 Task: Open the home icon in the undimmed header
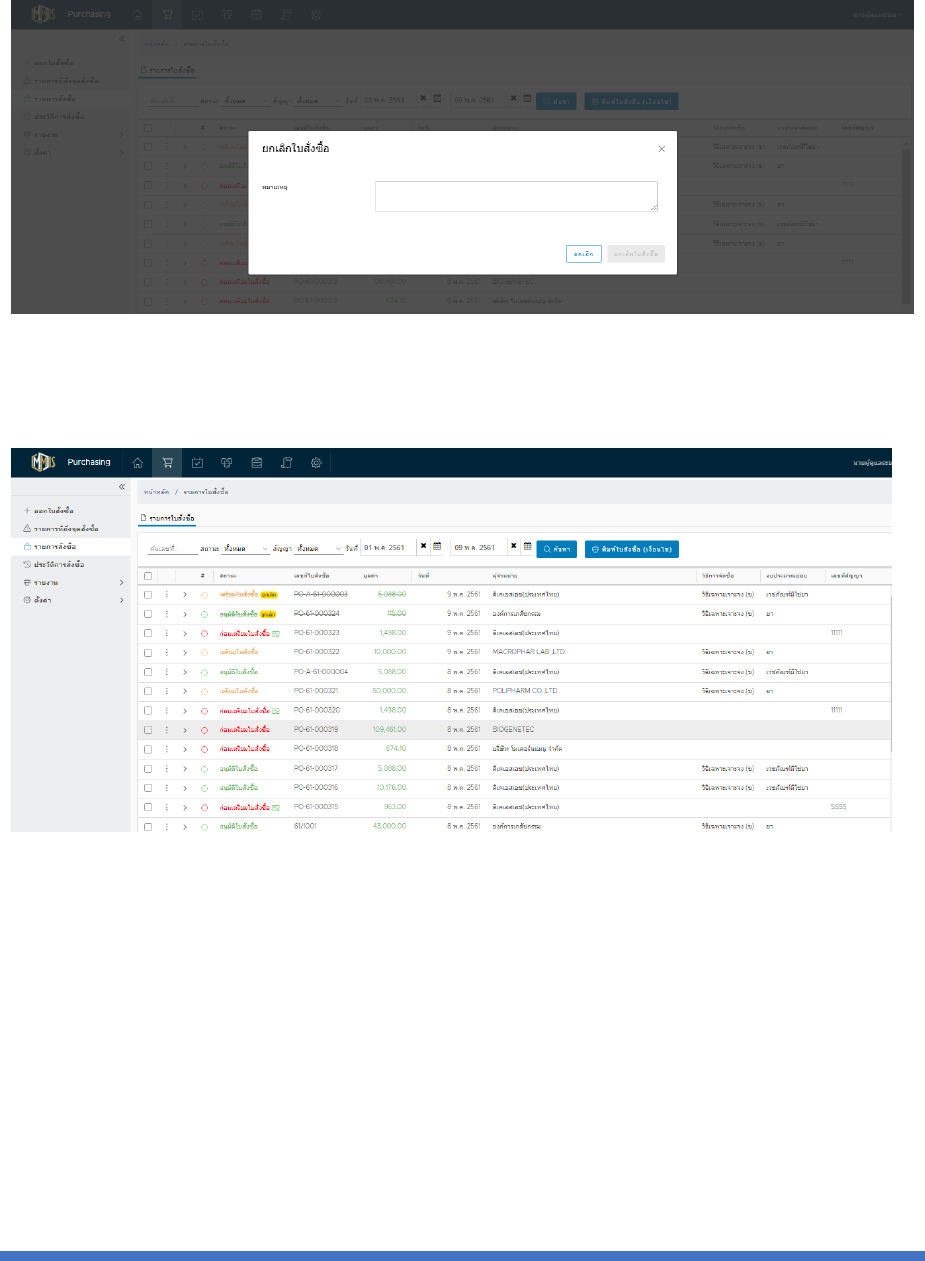(x=138, y=462)
